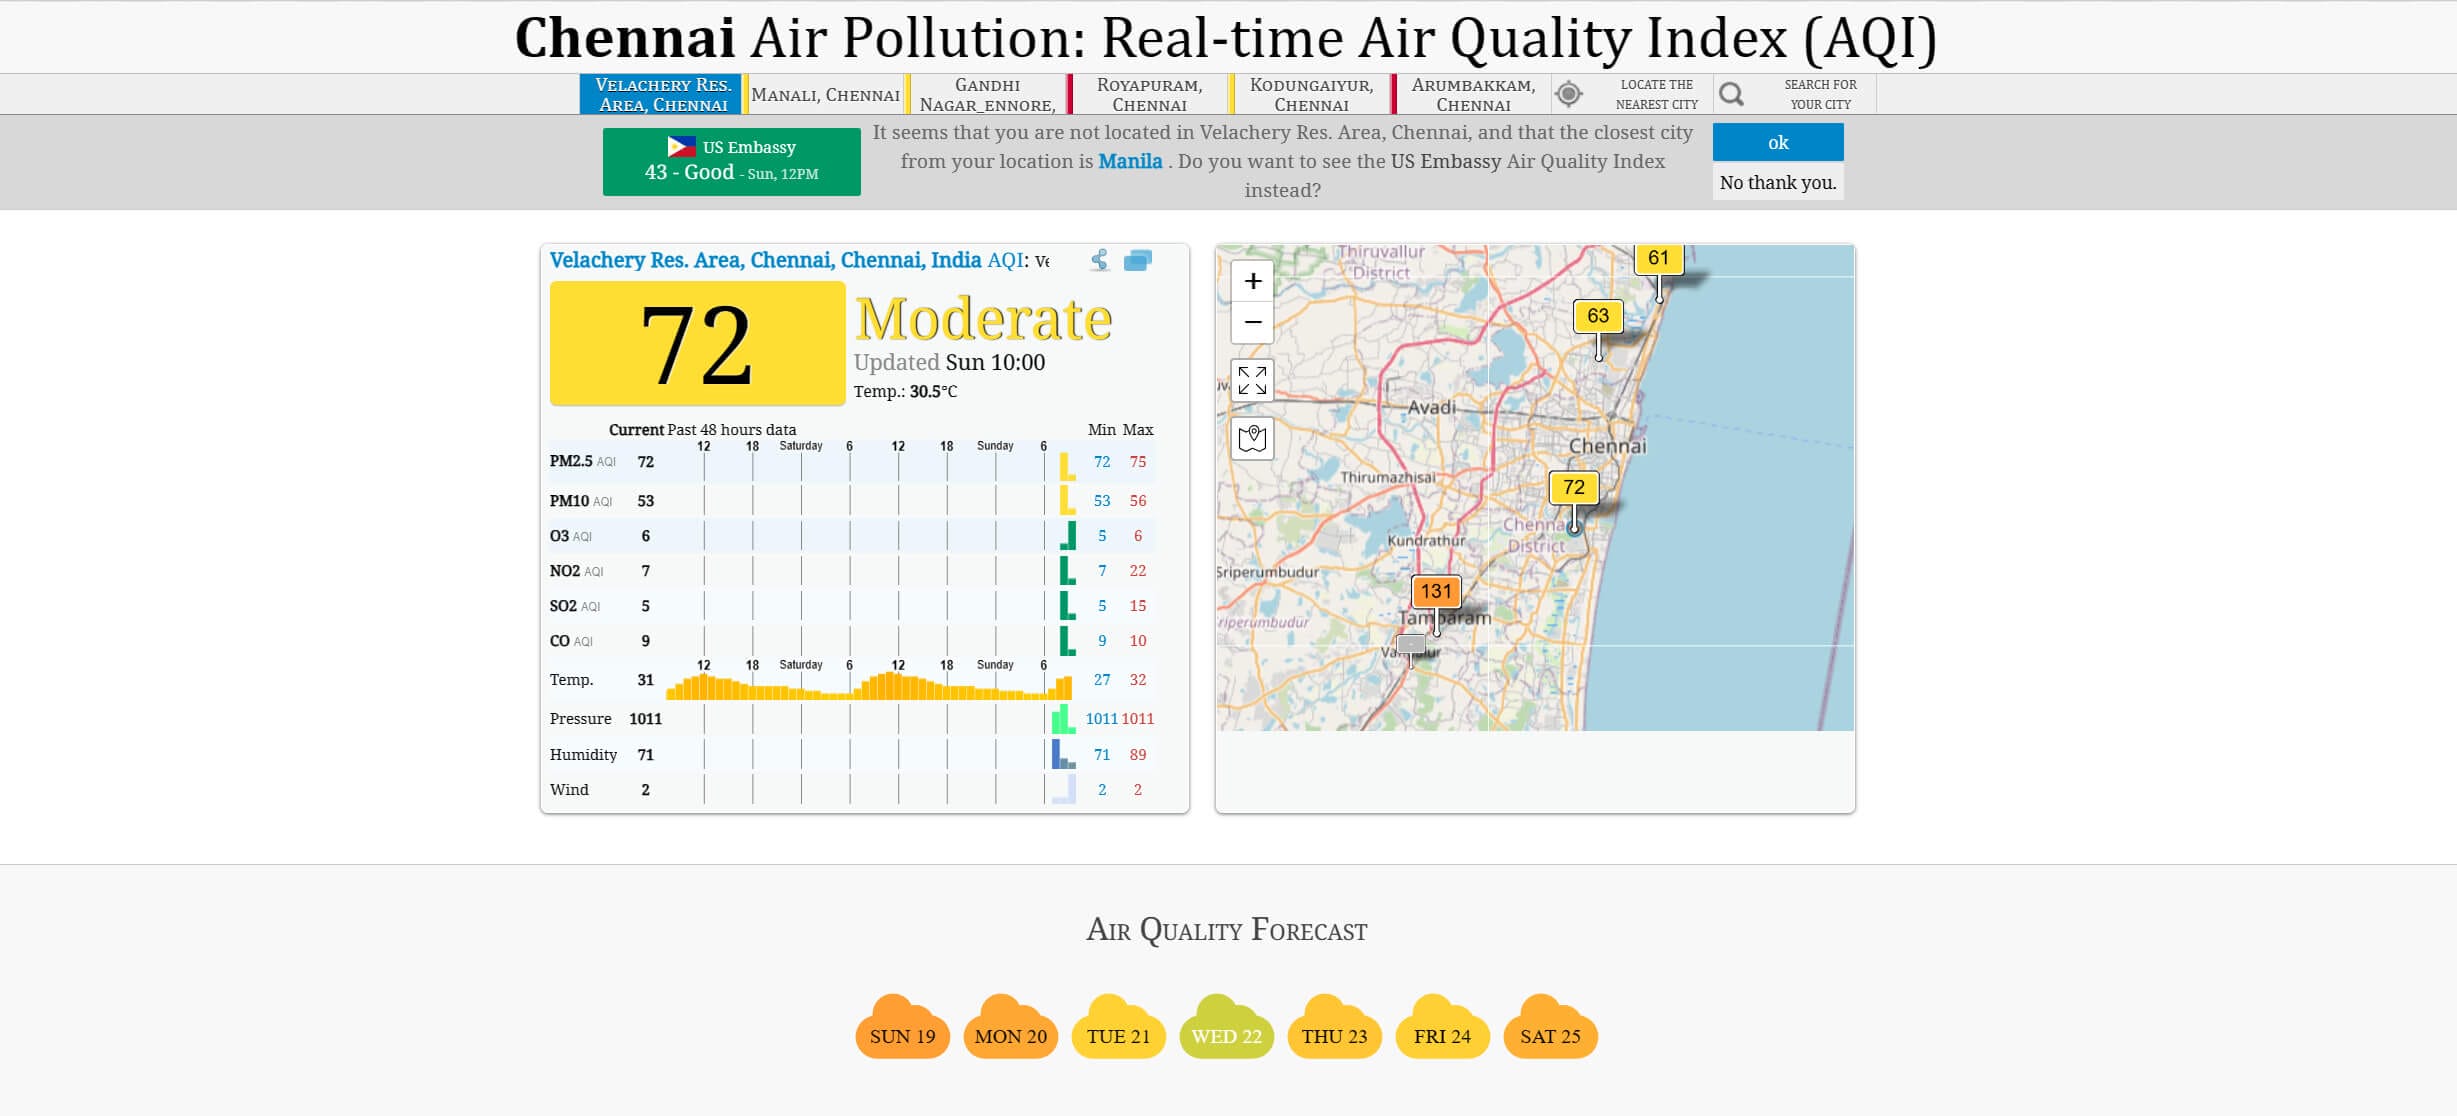2457x1116 pixels.
Task: Open the copy/embed widget icon next to share
Action: pos(1138,261)
